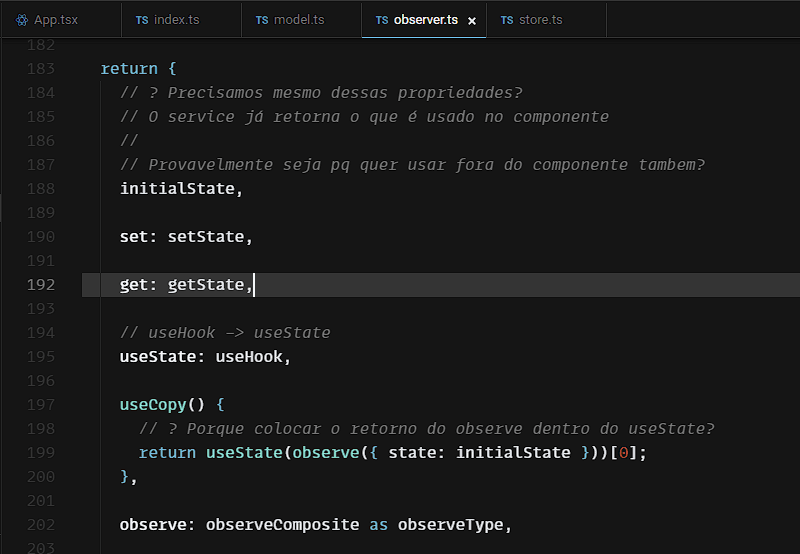
Task: Open the store.ts tab
Action: 540,20
